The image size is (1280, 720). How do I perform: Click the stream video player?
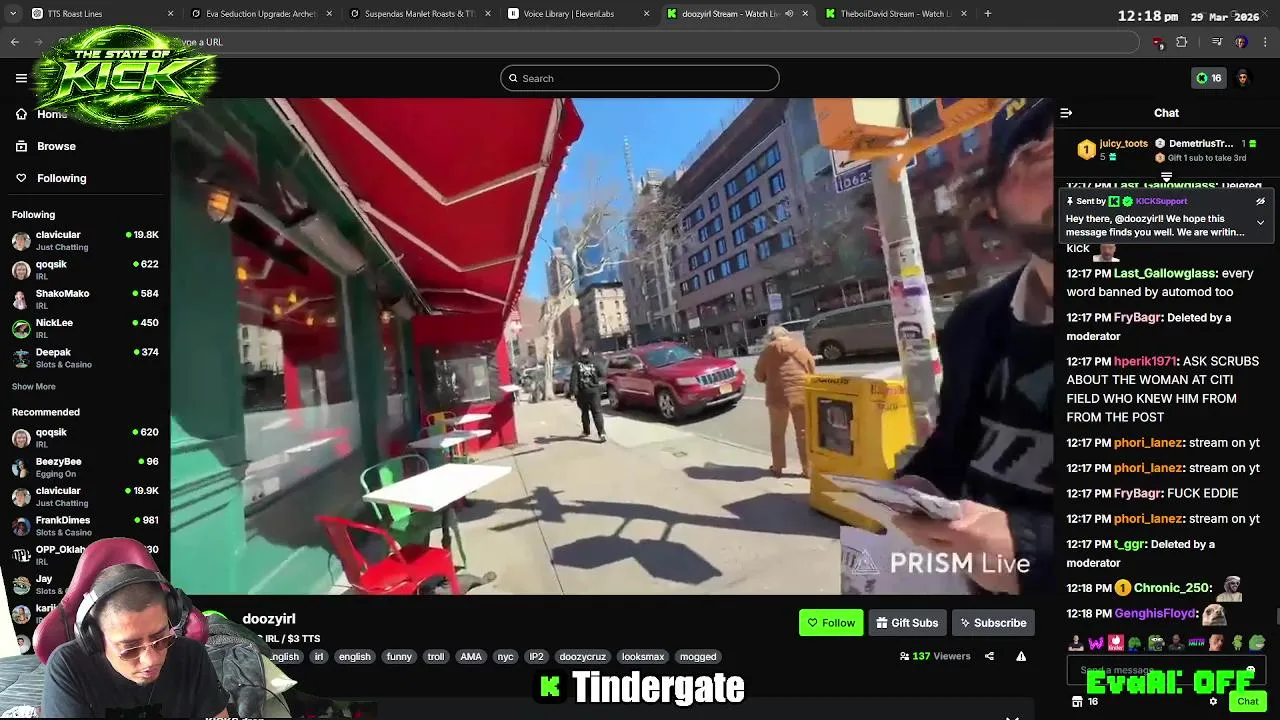[611, 346]
